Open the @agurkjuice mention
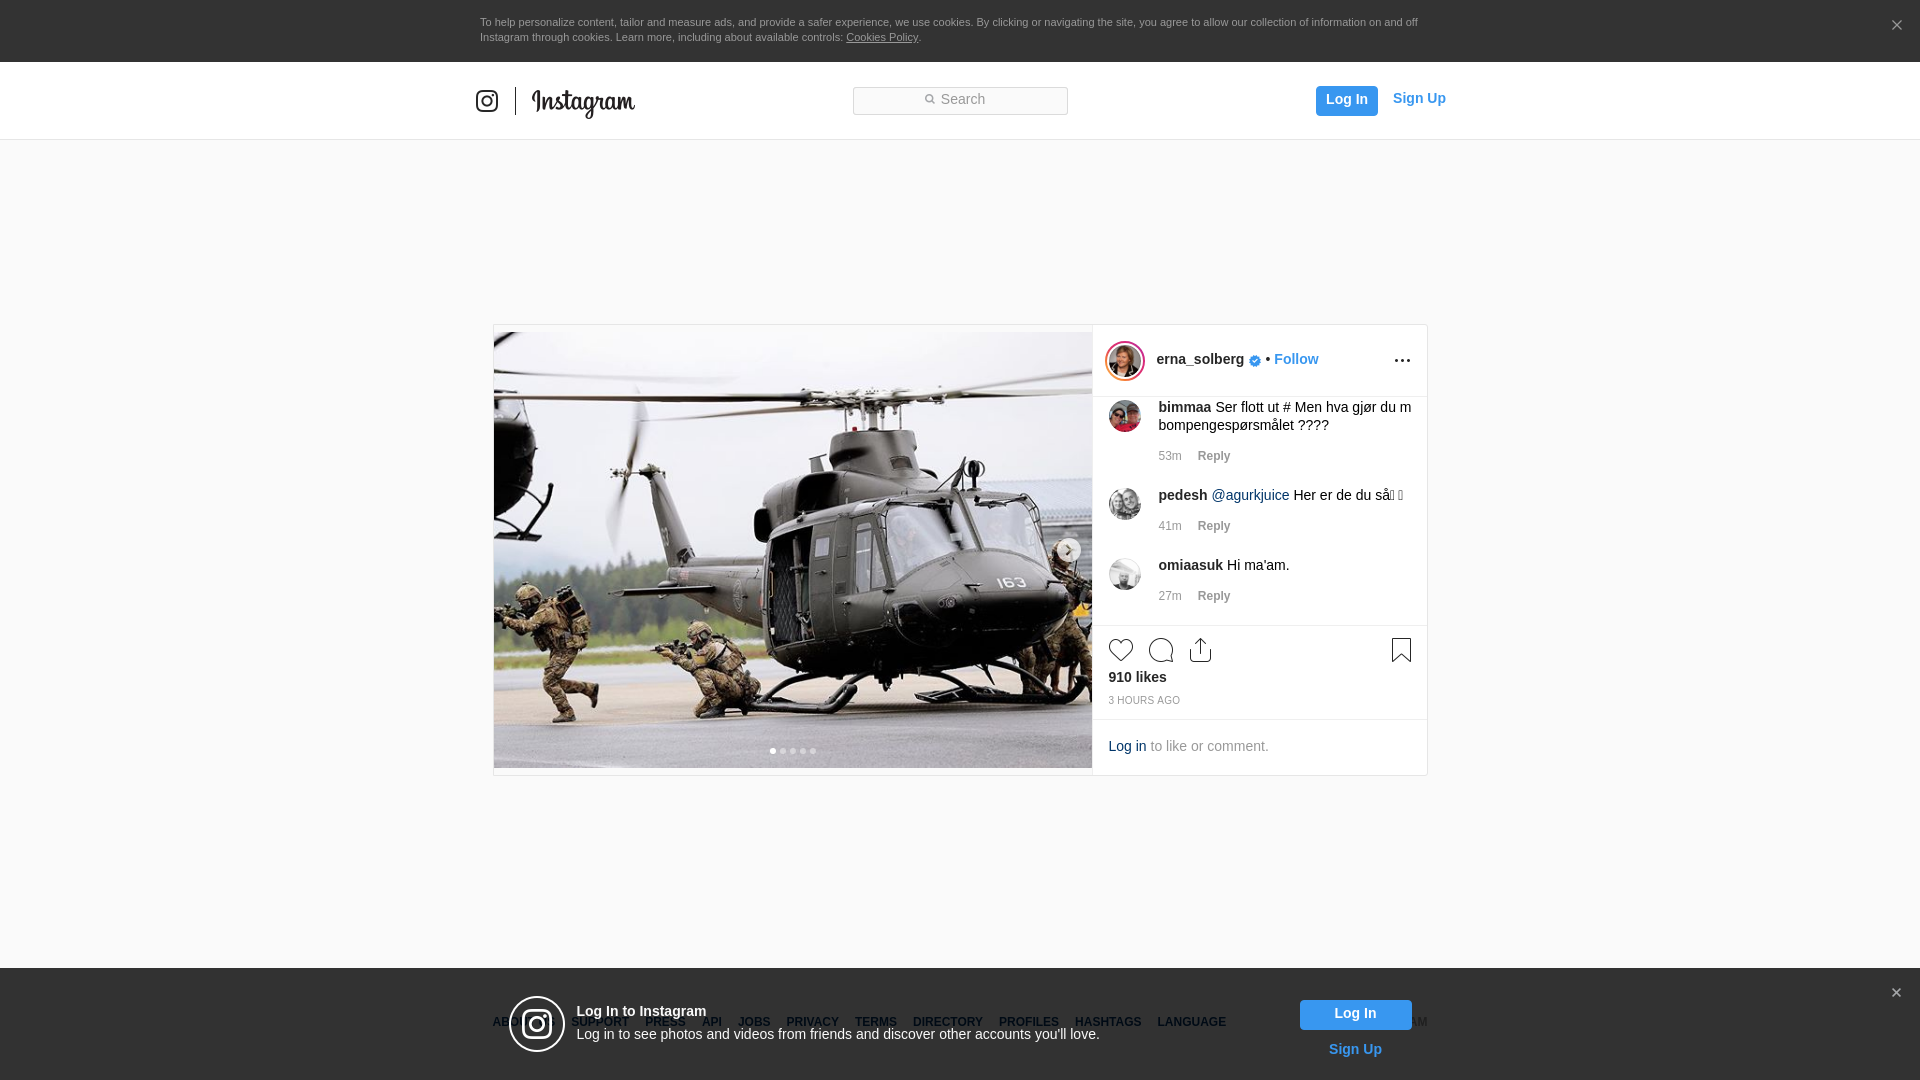This screenshot has height=1080, width=1920. tap(1250, 495)
